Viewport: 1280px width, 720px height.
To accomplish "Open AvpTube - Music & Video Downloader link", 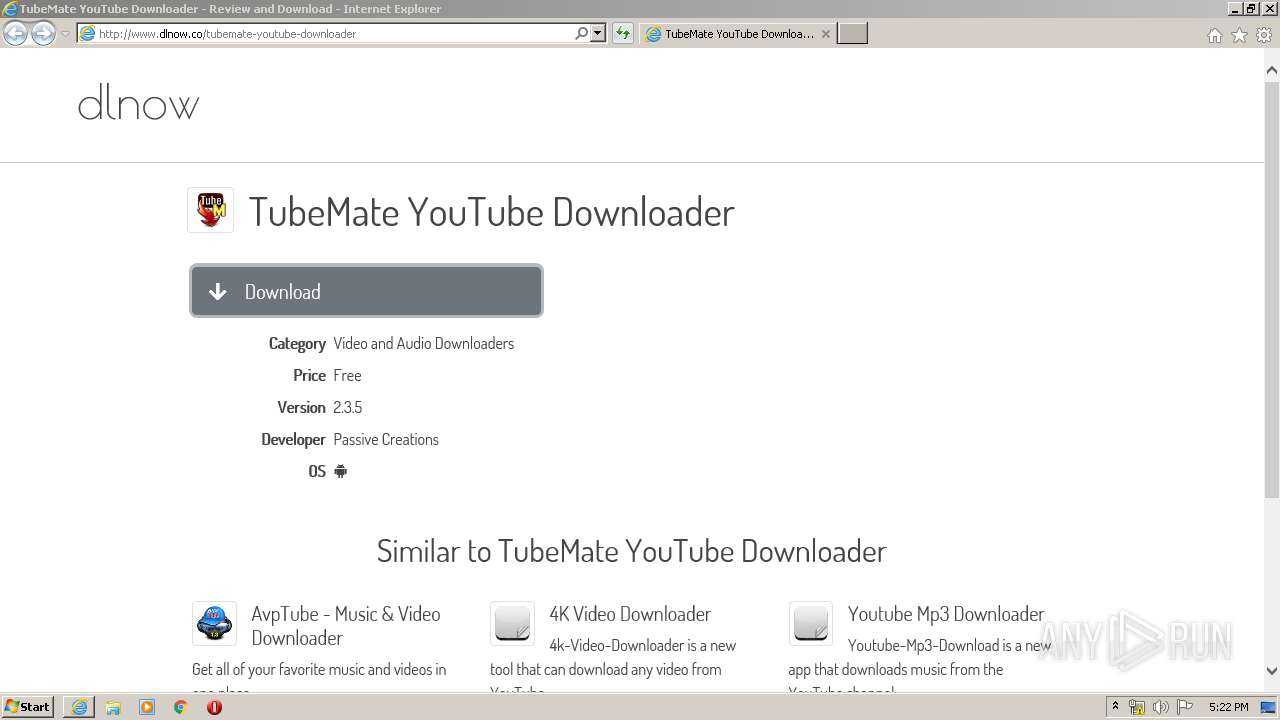I will click(x=346, y=626).
